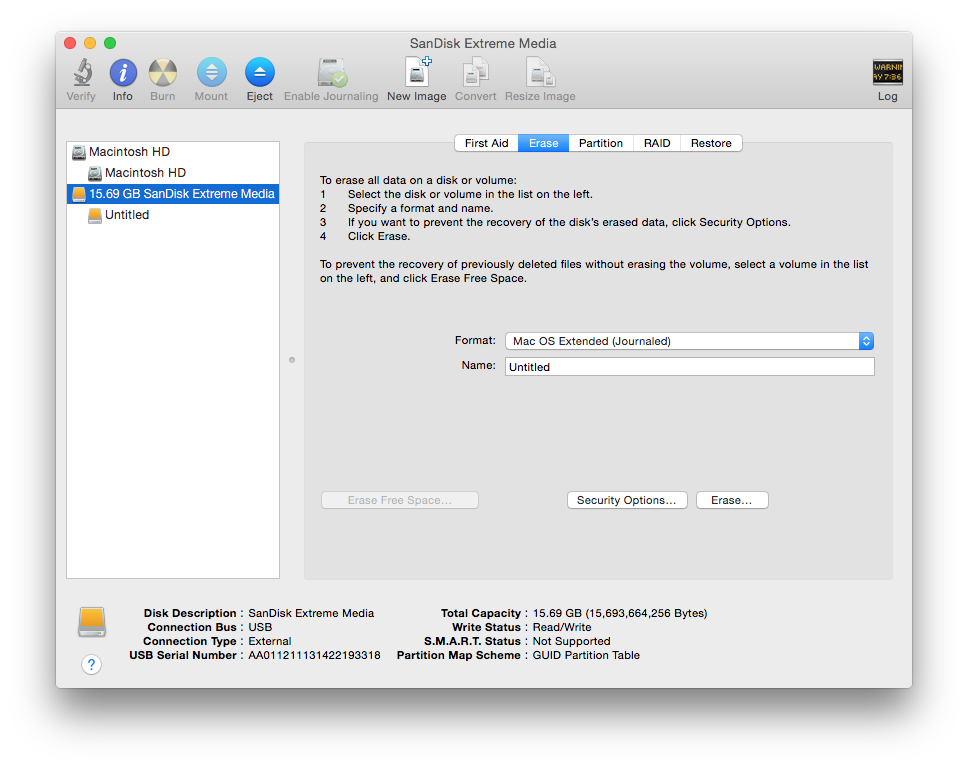Click the Verify microscope icon
968x768 pixels.
82,73
